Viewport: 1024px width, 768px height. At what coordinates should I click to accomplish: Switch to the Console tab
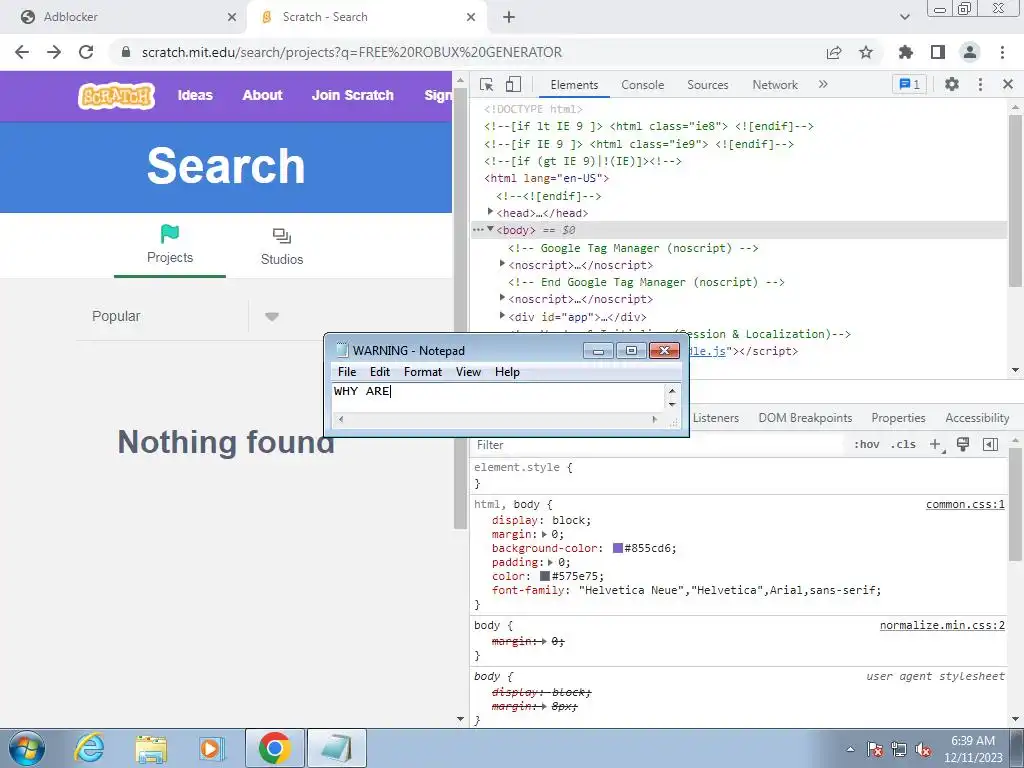pyautogui.click(x=643, y=85)
